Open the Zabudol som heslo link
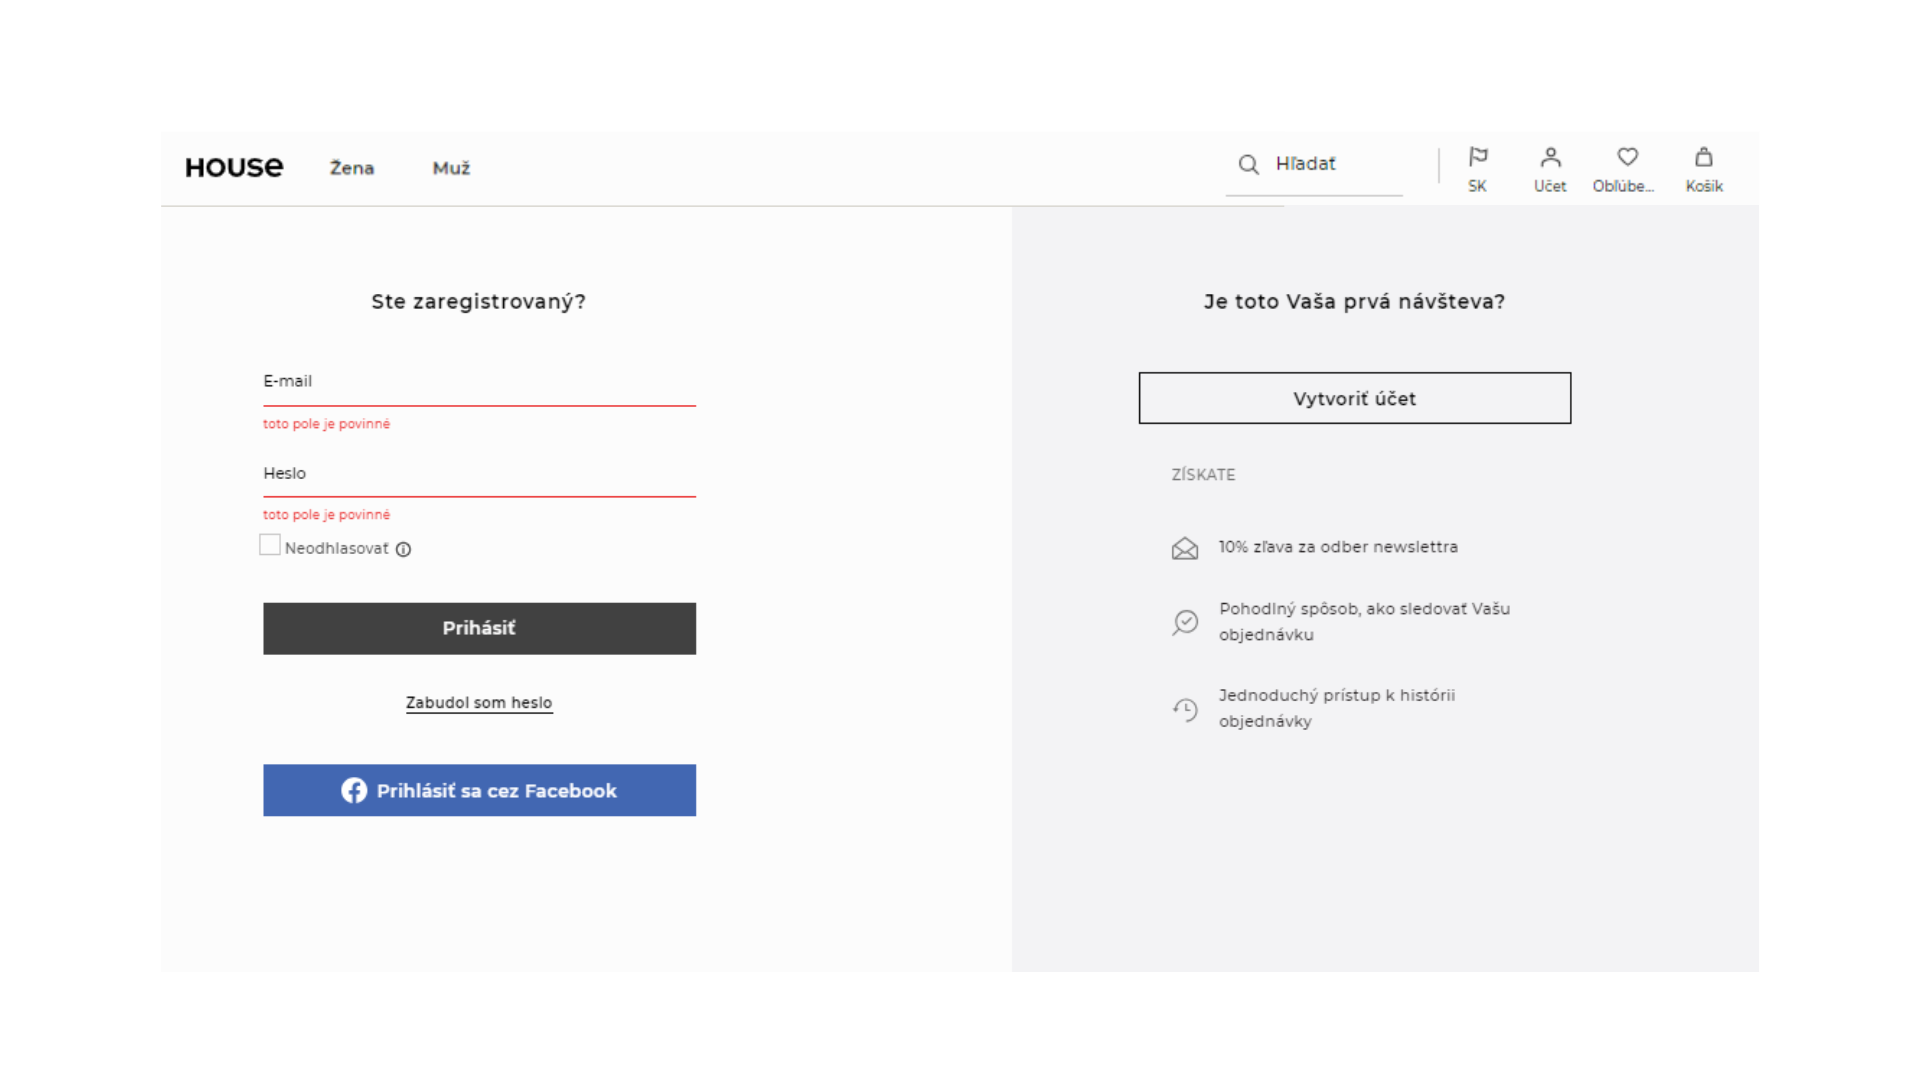 [479, 703]
